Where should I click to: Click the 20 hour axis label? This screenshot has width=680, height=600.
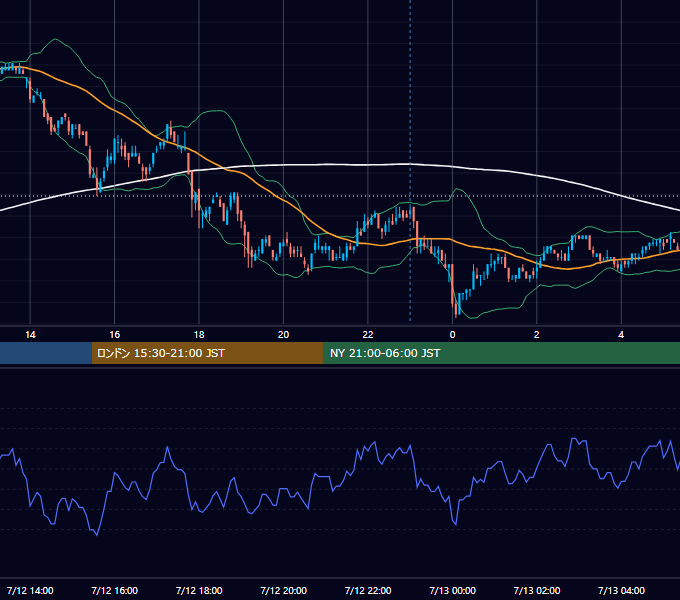click(283, 335)
